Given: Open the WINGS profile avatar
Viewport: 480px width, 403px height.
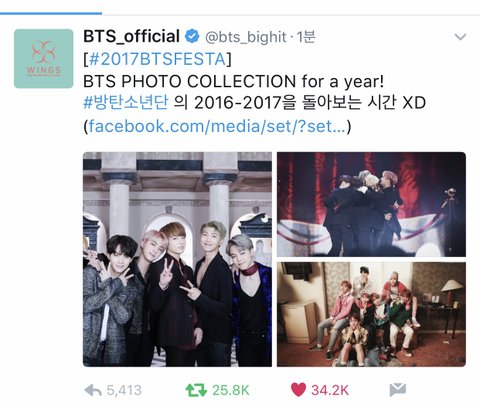Looking at the screenshot, I should click(x=44, y=59).
